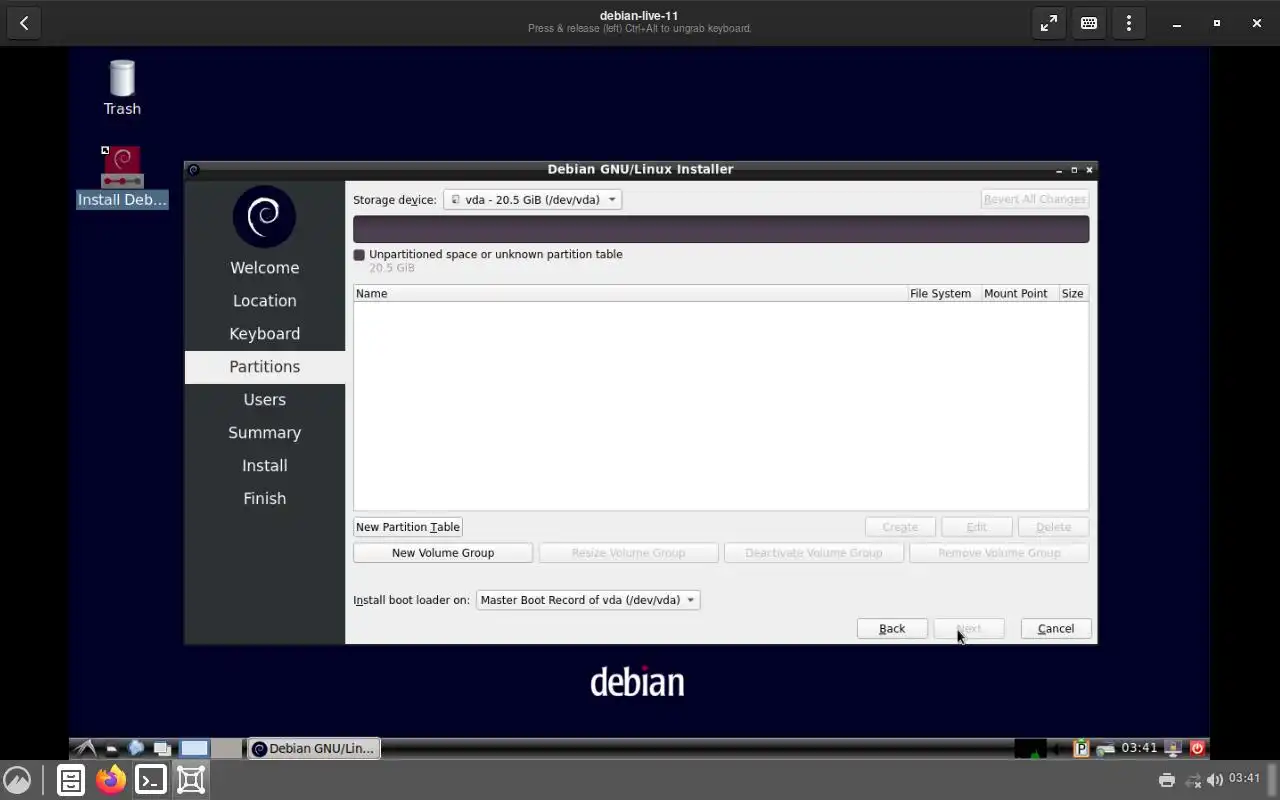The height and width of the screenshot is (800, 1280).
Task: Click the GNOME Boxes taskbar icon
Action: point(191,780)
